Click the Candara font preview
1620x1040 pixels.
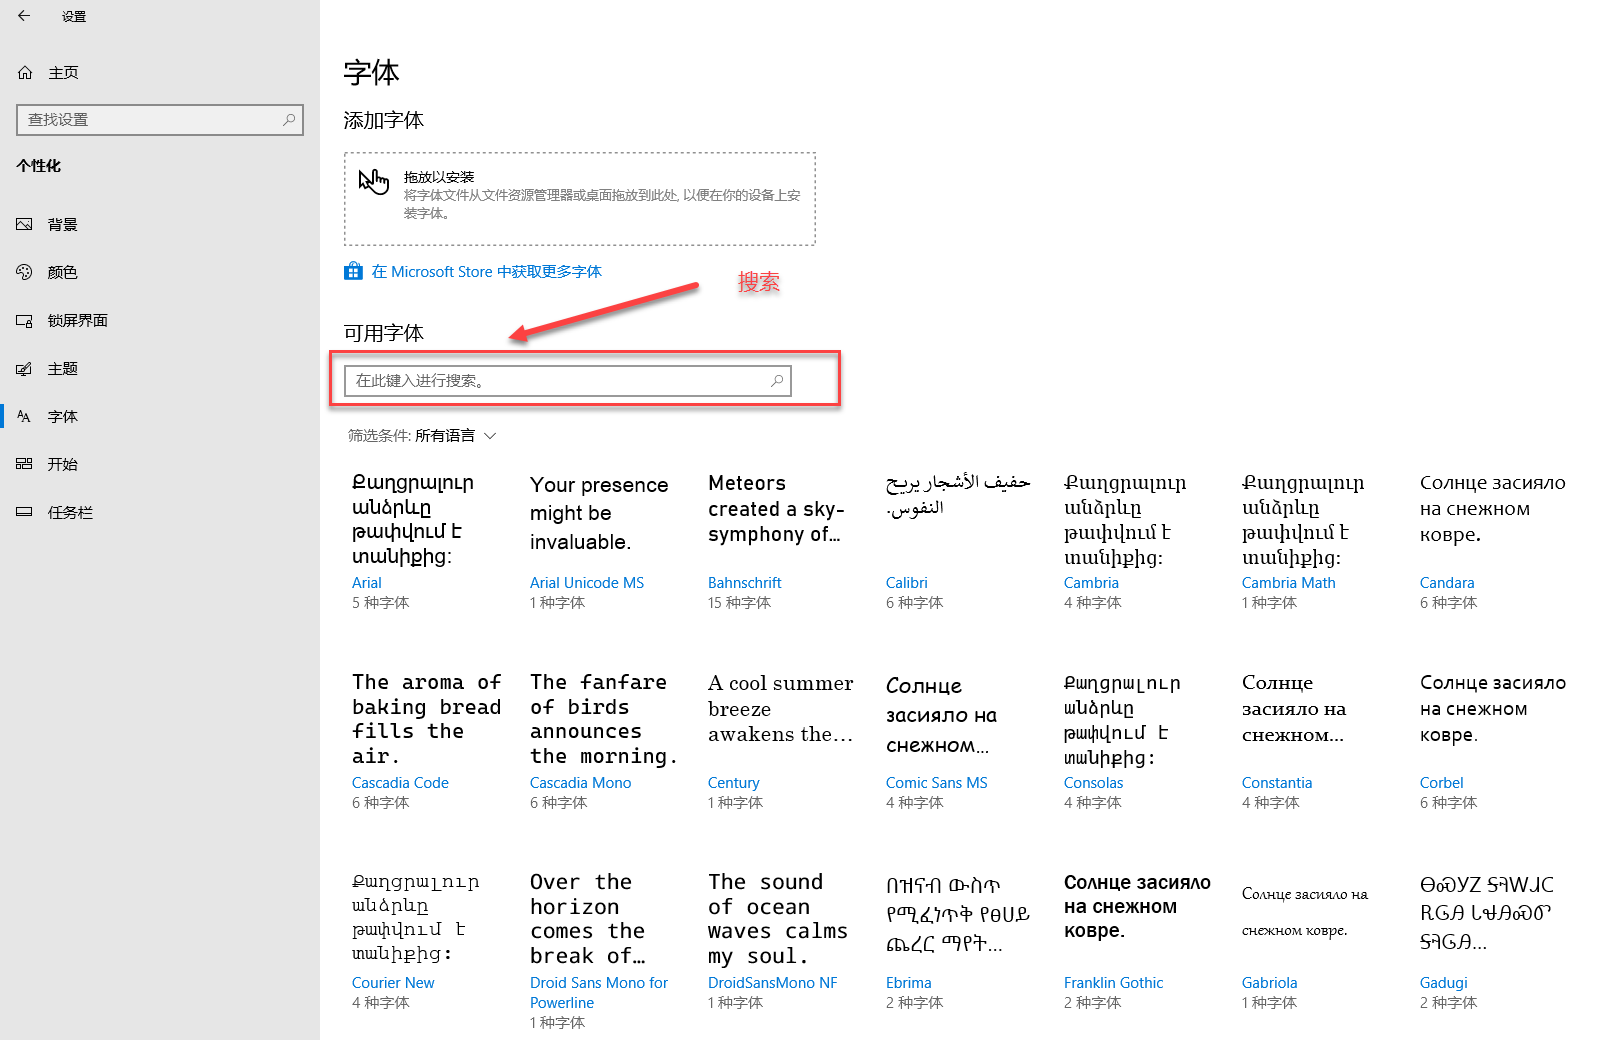(1493, 508)
